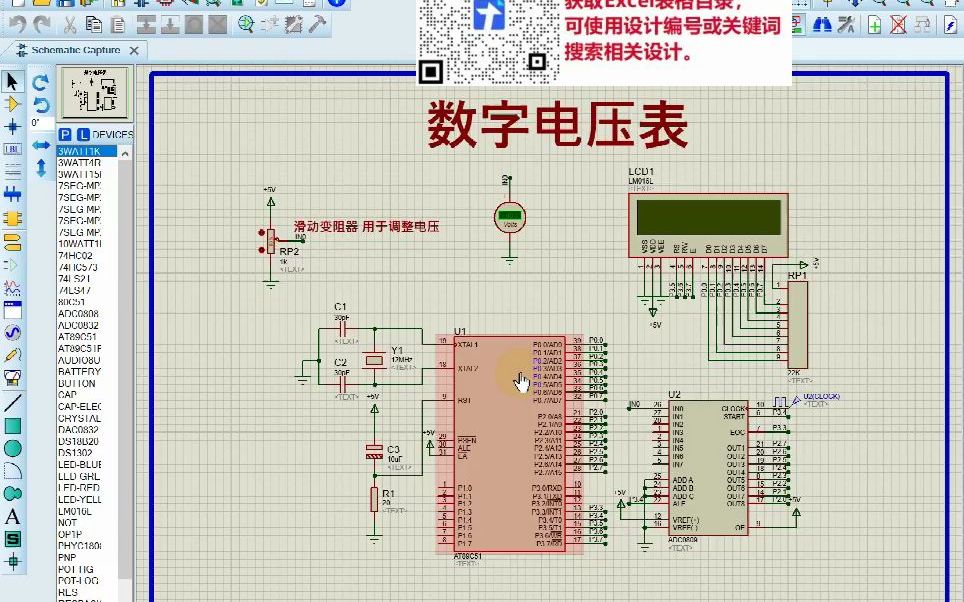964x602 pixels.
Task: Click the L button for device libraries
Action: point(84,134)
